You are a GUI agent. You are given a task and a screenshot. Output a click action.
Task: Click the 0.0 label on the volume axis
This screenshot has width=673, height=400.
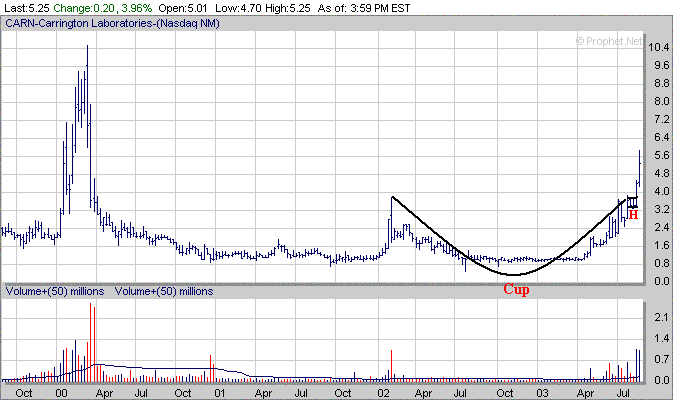661,380
